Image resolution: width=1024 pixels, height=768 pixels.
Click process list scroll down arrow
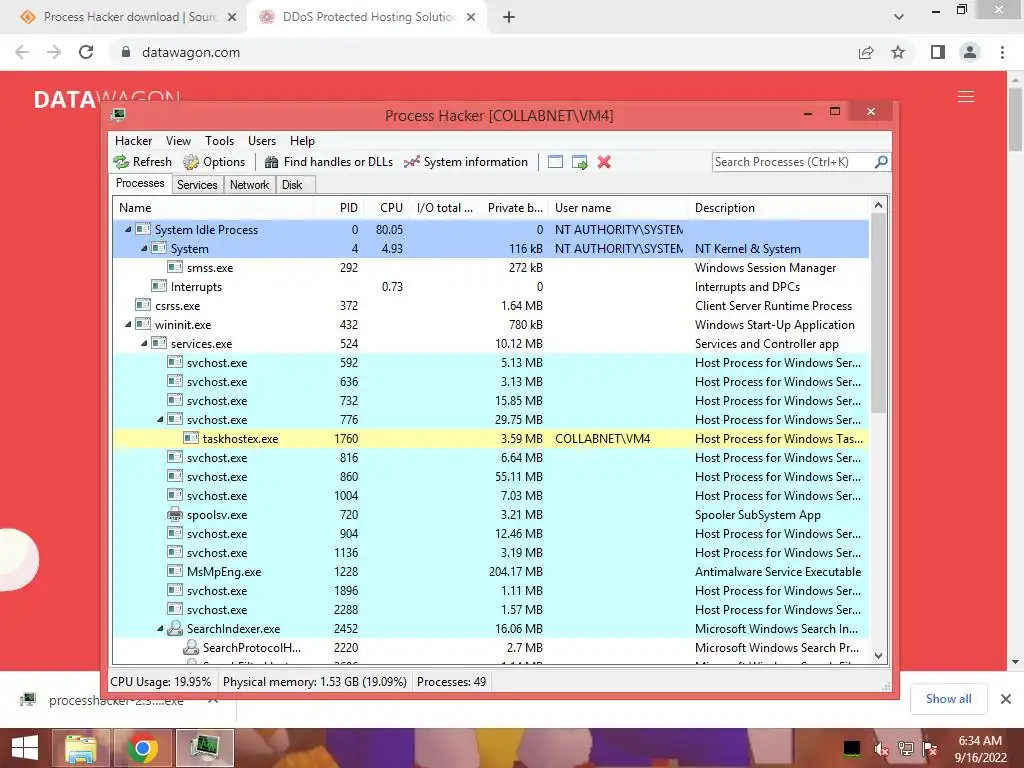[878, 655]
